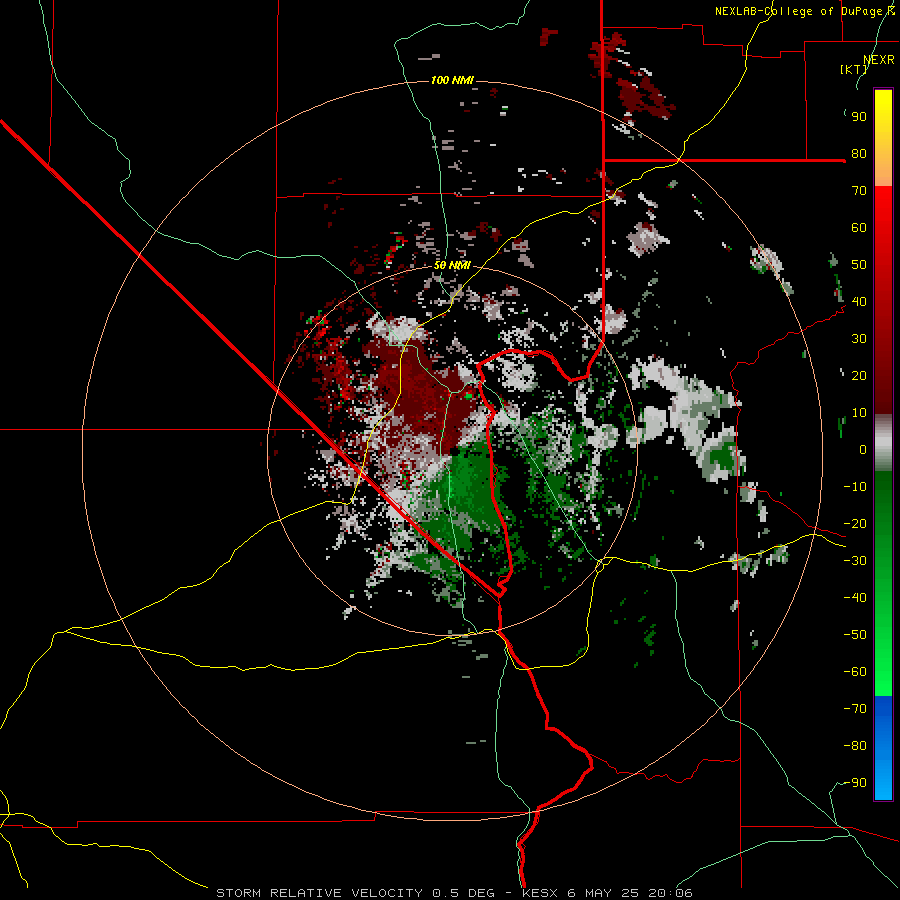This screenshot has height=900, width=900.
Task: Click the 6 MAY 25 date in the caption
Action: [x=603, y=893]
